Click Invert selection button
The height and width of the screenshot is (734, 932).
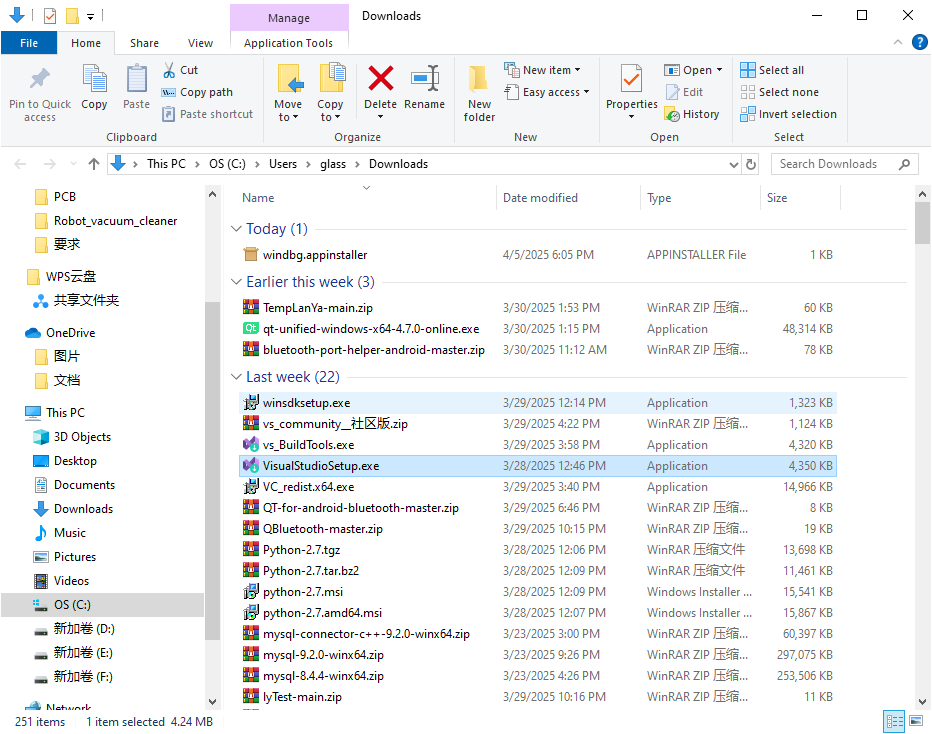pyautogui.click(x=788, y=114)
